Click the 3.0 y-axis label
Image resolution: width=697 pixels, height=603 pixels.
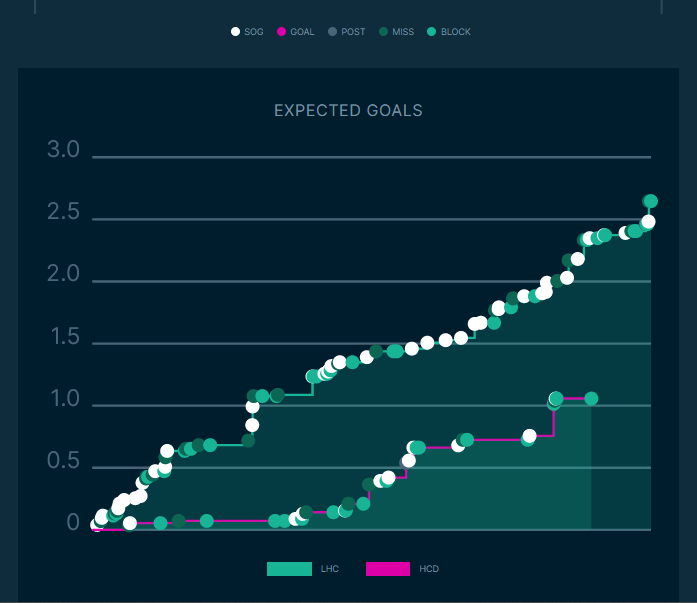(63, 150)
